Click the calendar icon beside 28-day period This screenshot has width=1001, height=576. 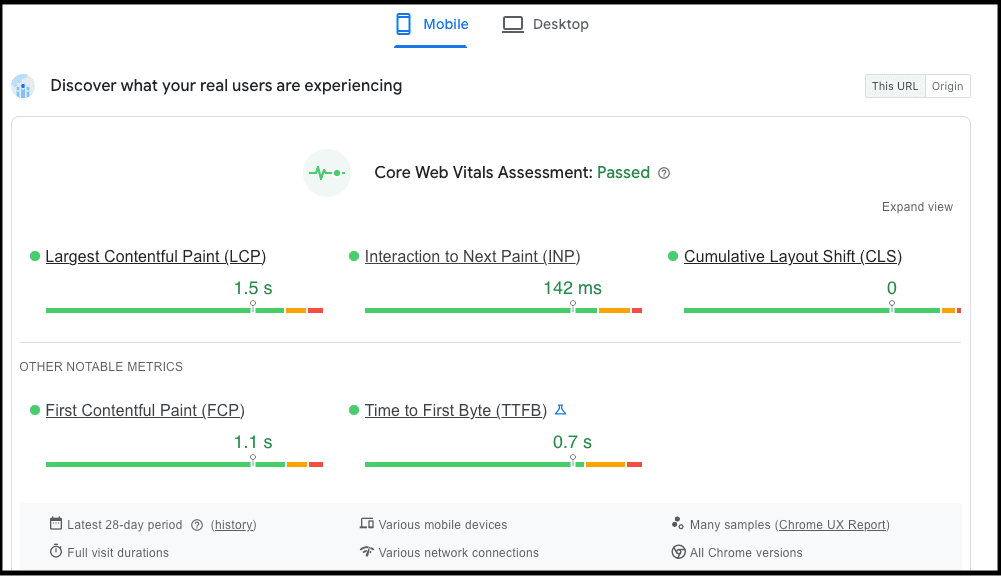[x=56, y=524]
